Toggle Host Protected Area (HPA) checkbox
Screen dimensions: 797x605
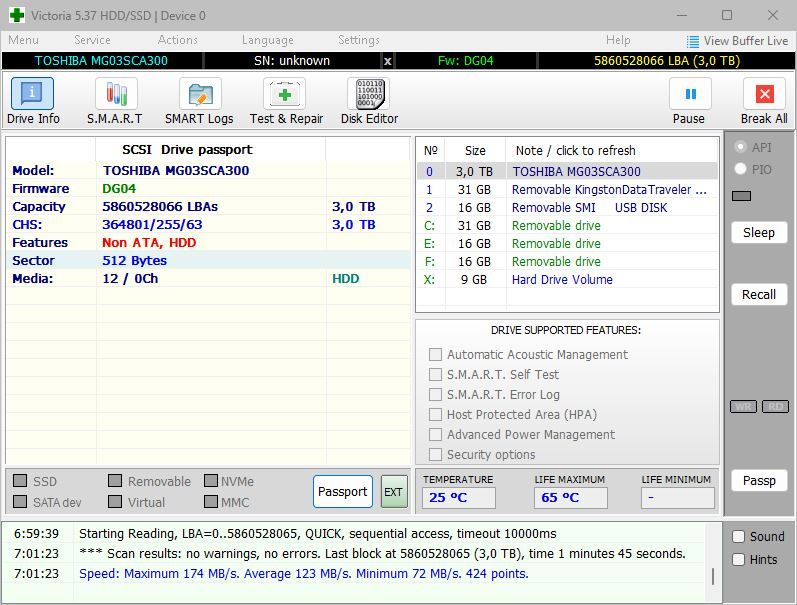(x=435, y=414)
